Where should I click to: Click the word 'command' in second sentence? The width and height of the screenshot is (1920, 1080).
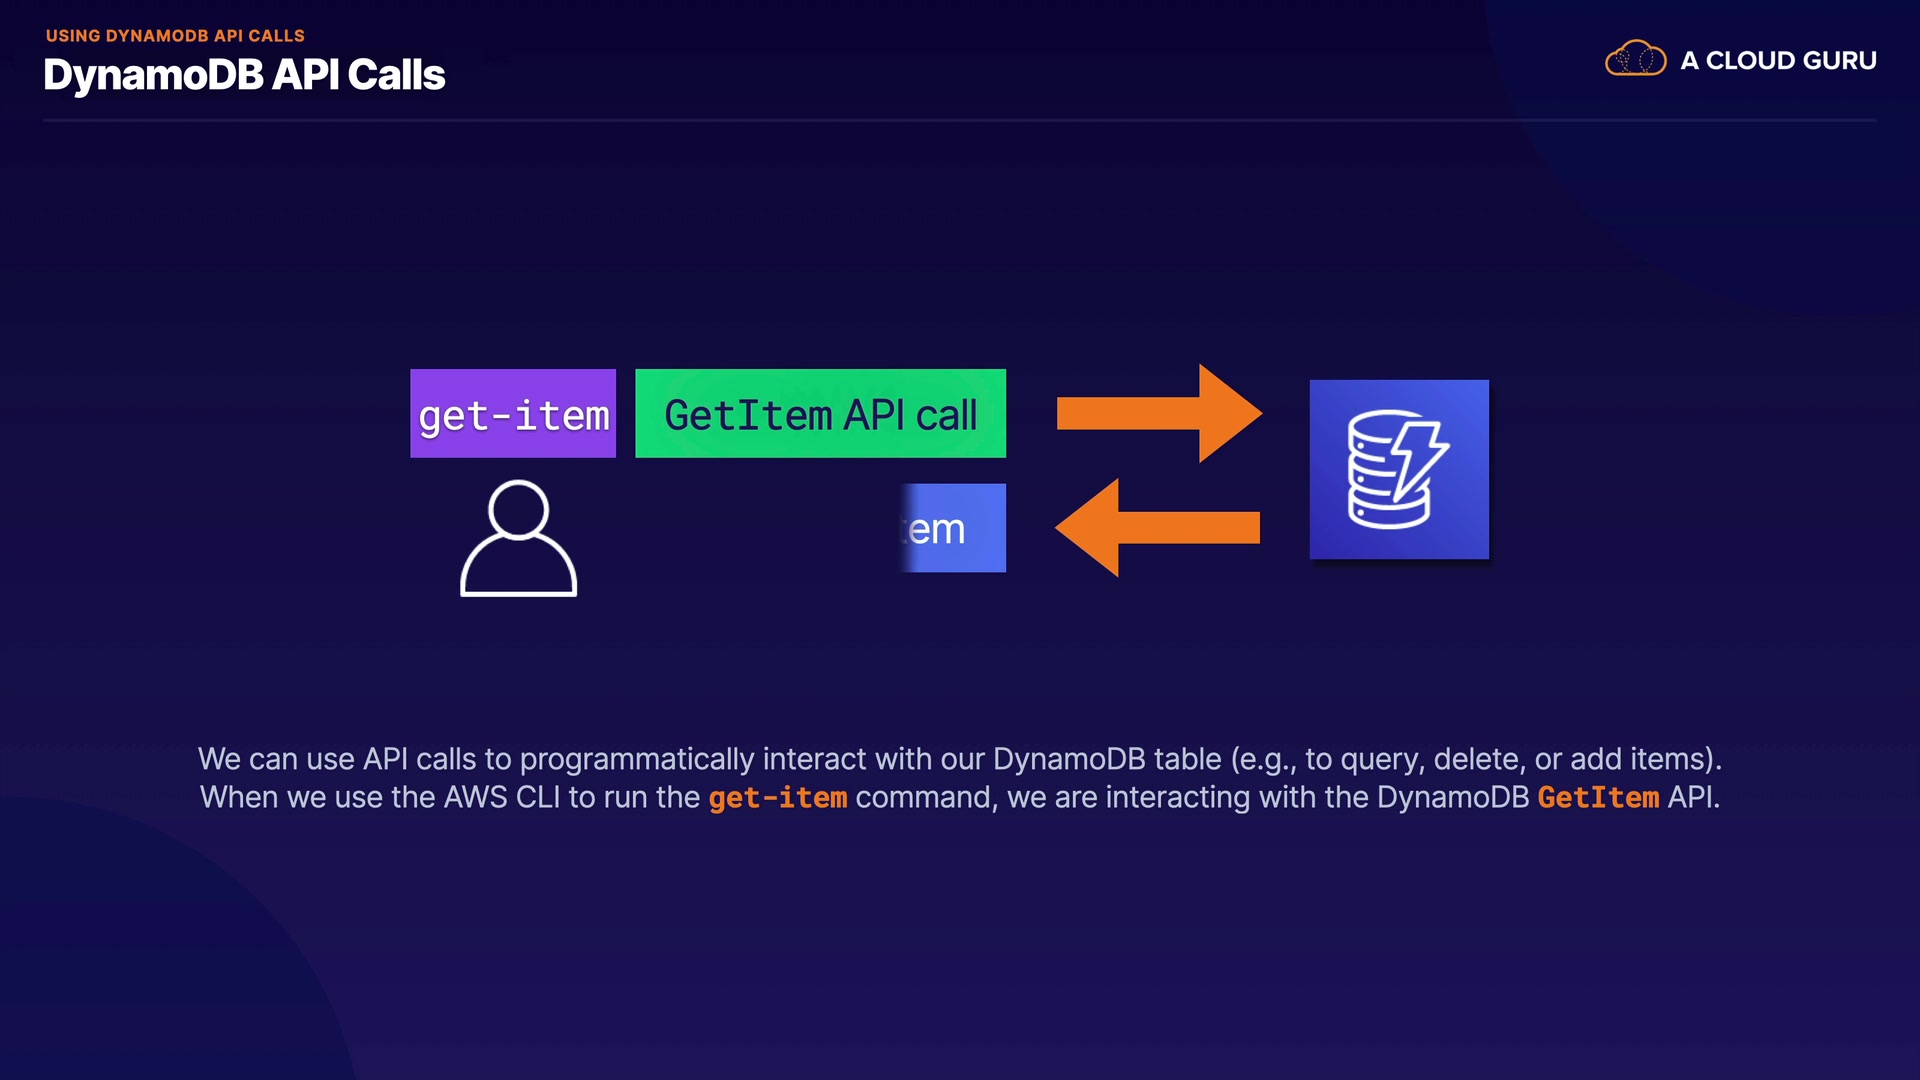[x=925, y=798]
